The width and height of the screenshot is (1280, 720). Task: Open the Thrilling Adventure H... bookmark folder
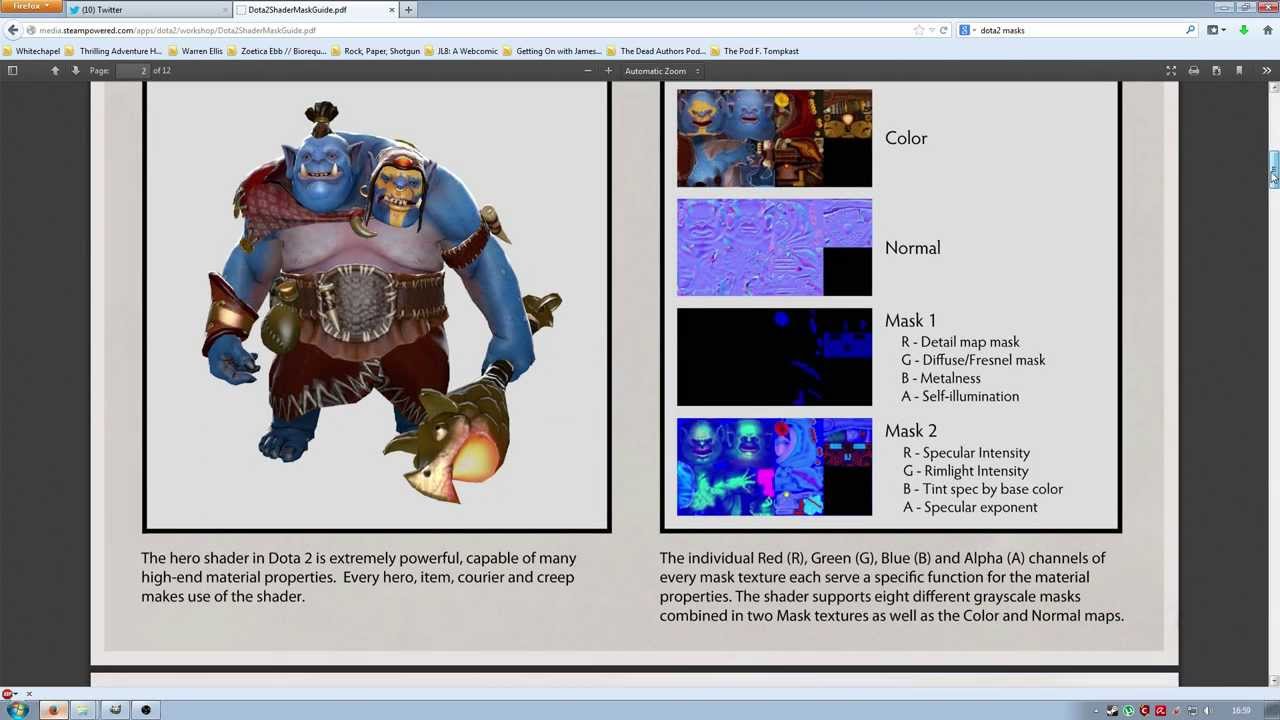pos(113,51)
